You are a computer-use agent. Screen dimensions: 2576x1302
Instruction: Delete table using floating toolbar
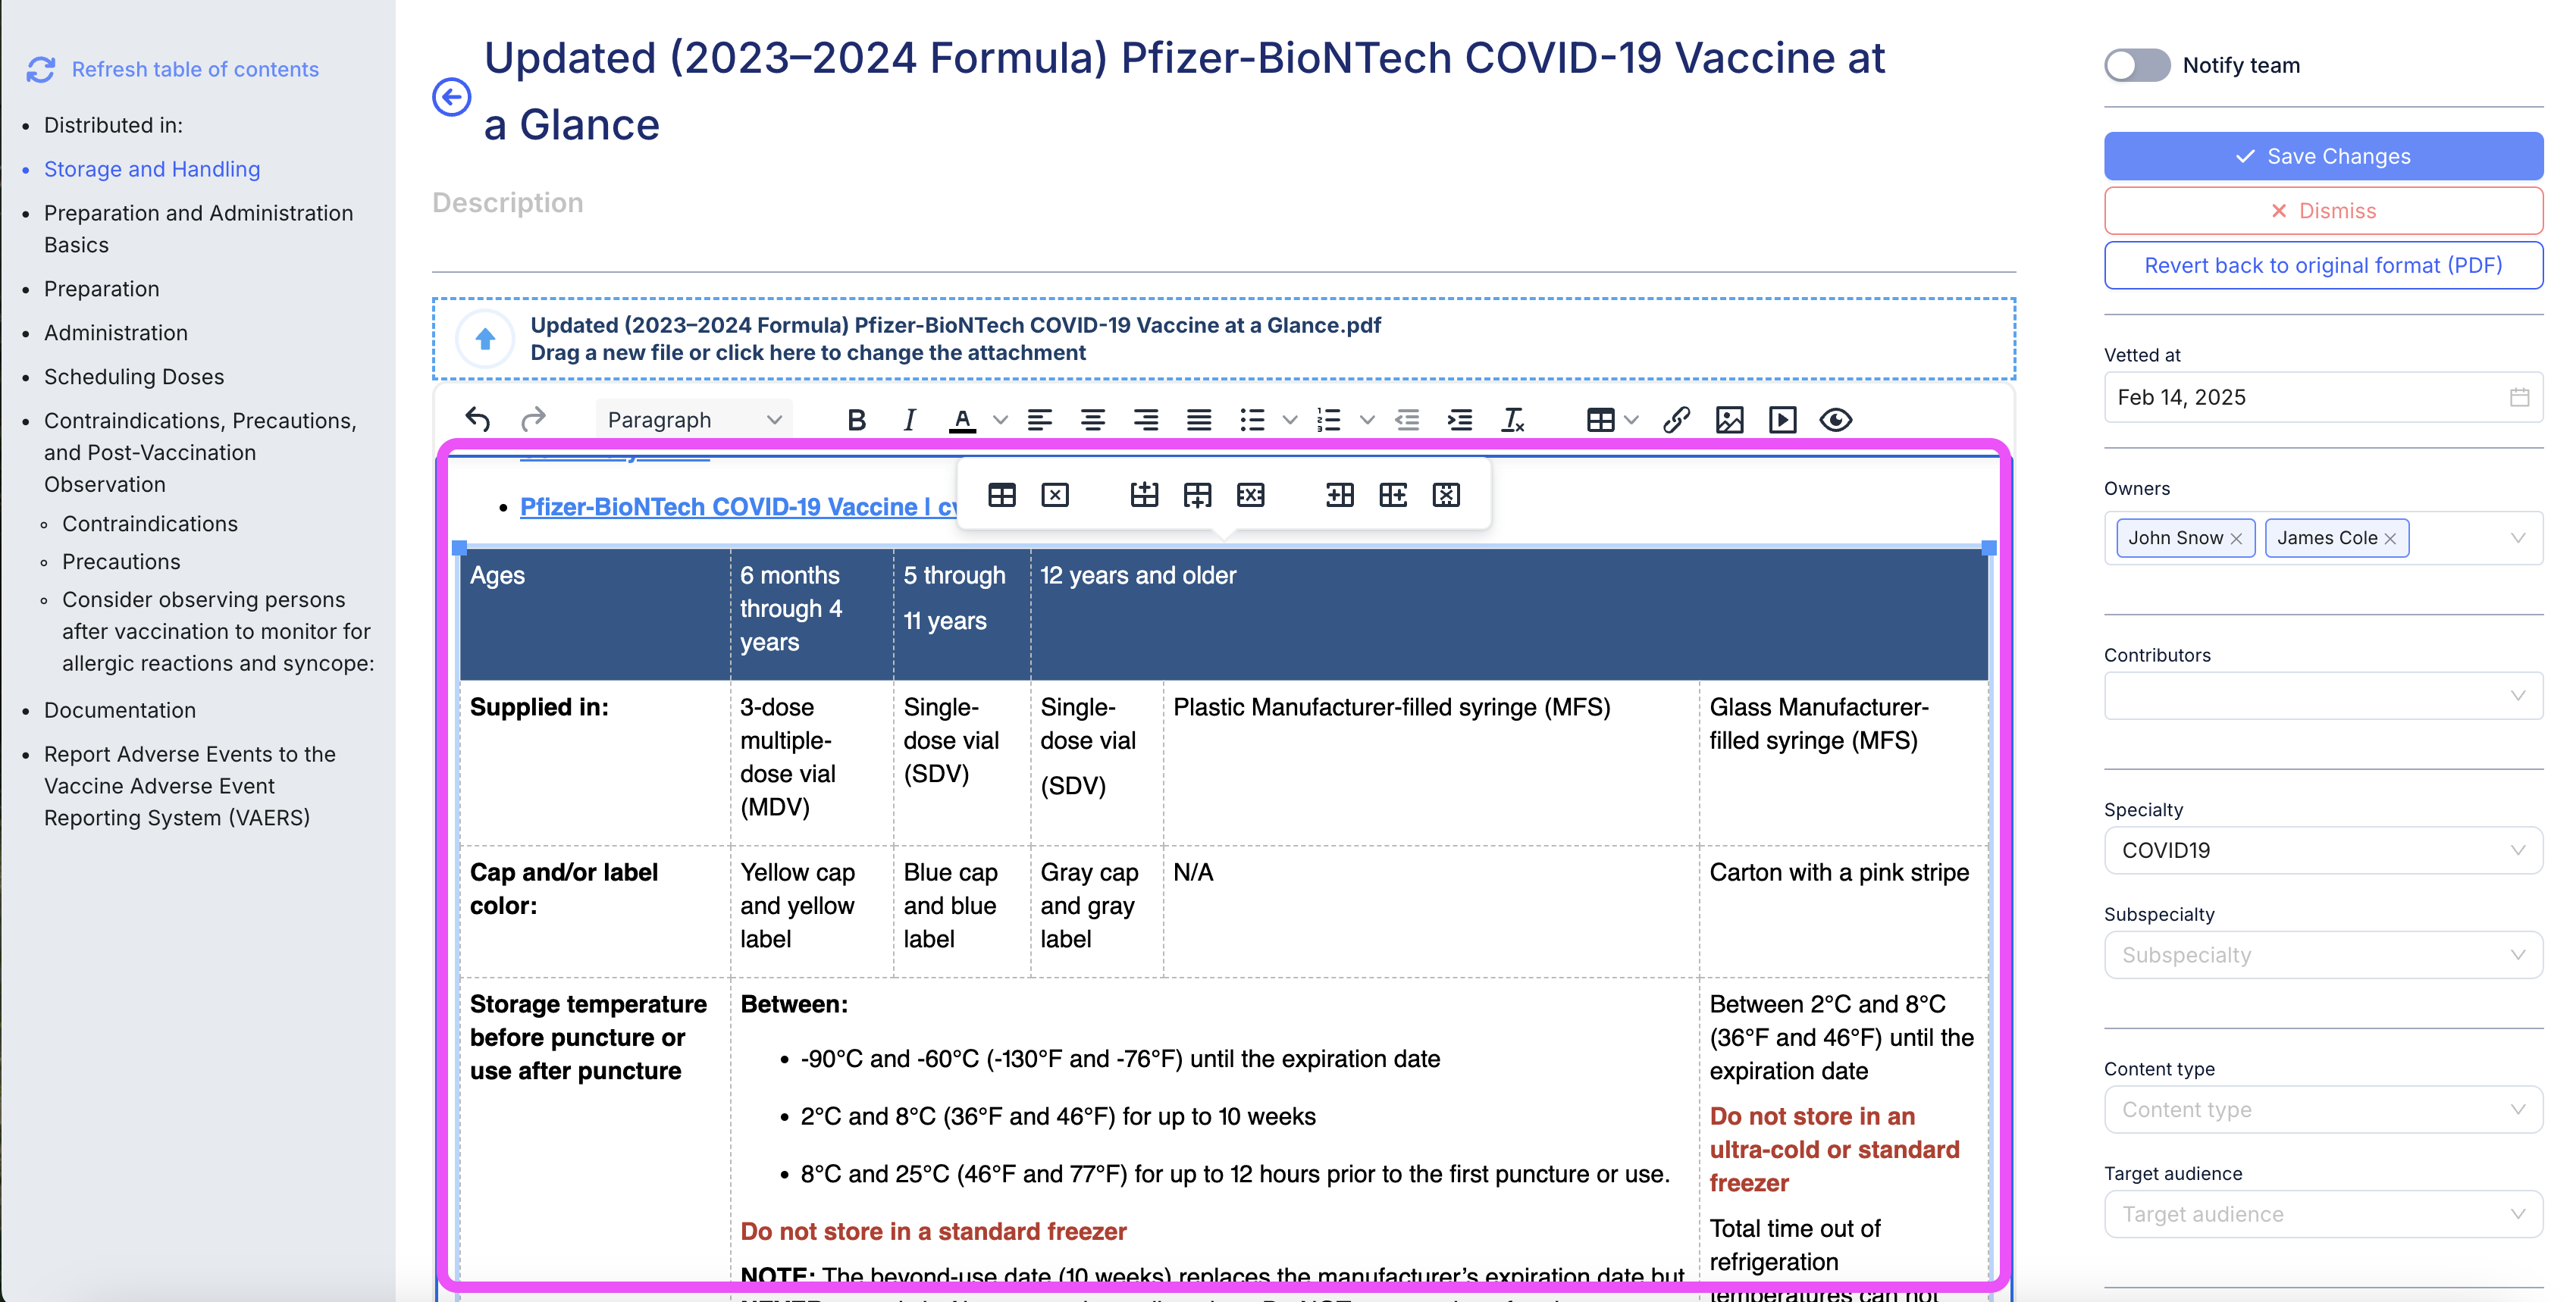click(x=1055, y=495)
